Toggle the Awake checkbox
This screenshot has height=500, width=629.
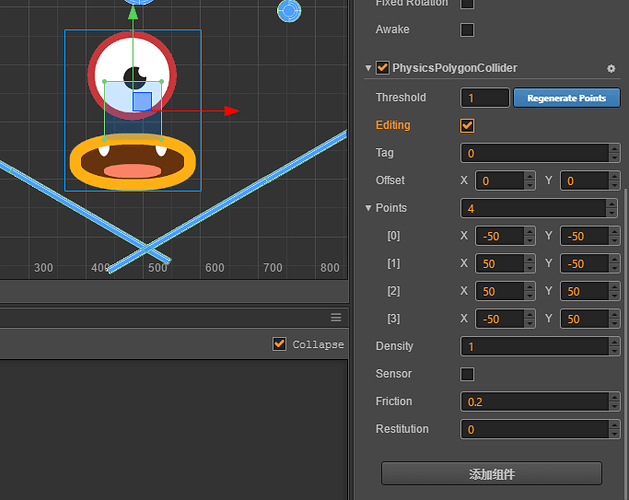[x=467, y=30]
